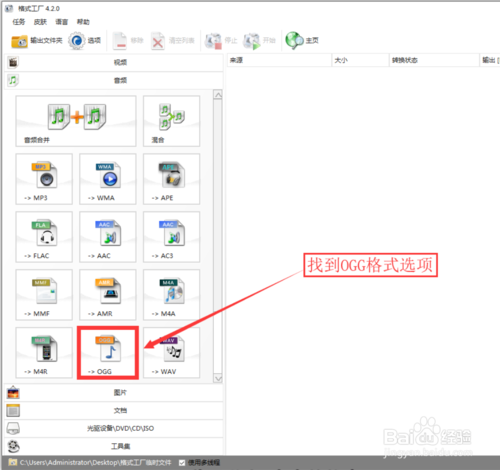Image resolution: width=500 pixels, height=470 pixels.
Task: Choose the -> WMA conversion icon
Action: pyautogui.click(x=108, y=179)
